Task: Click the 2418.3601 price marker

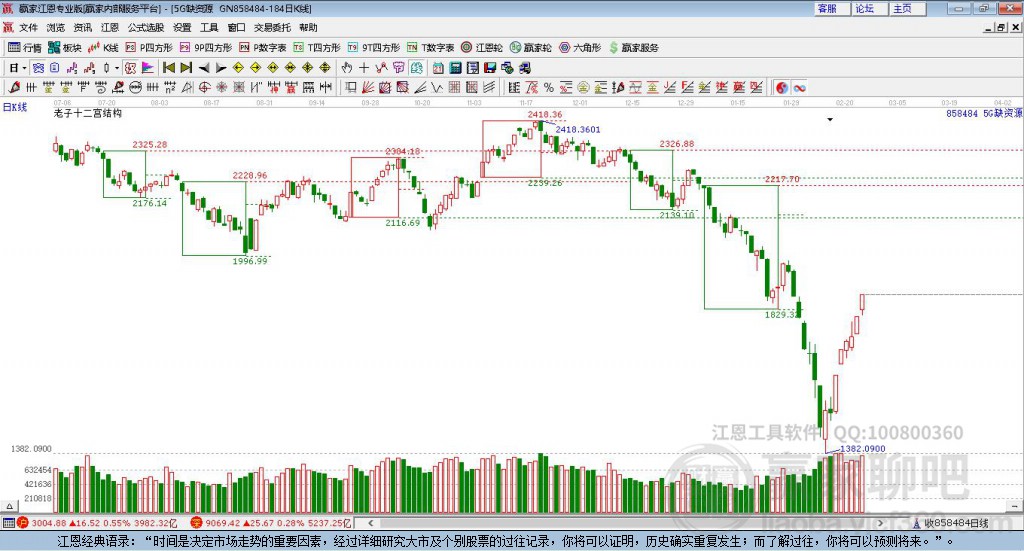Action: [578, 129]
